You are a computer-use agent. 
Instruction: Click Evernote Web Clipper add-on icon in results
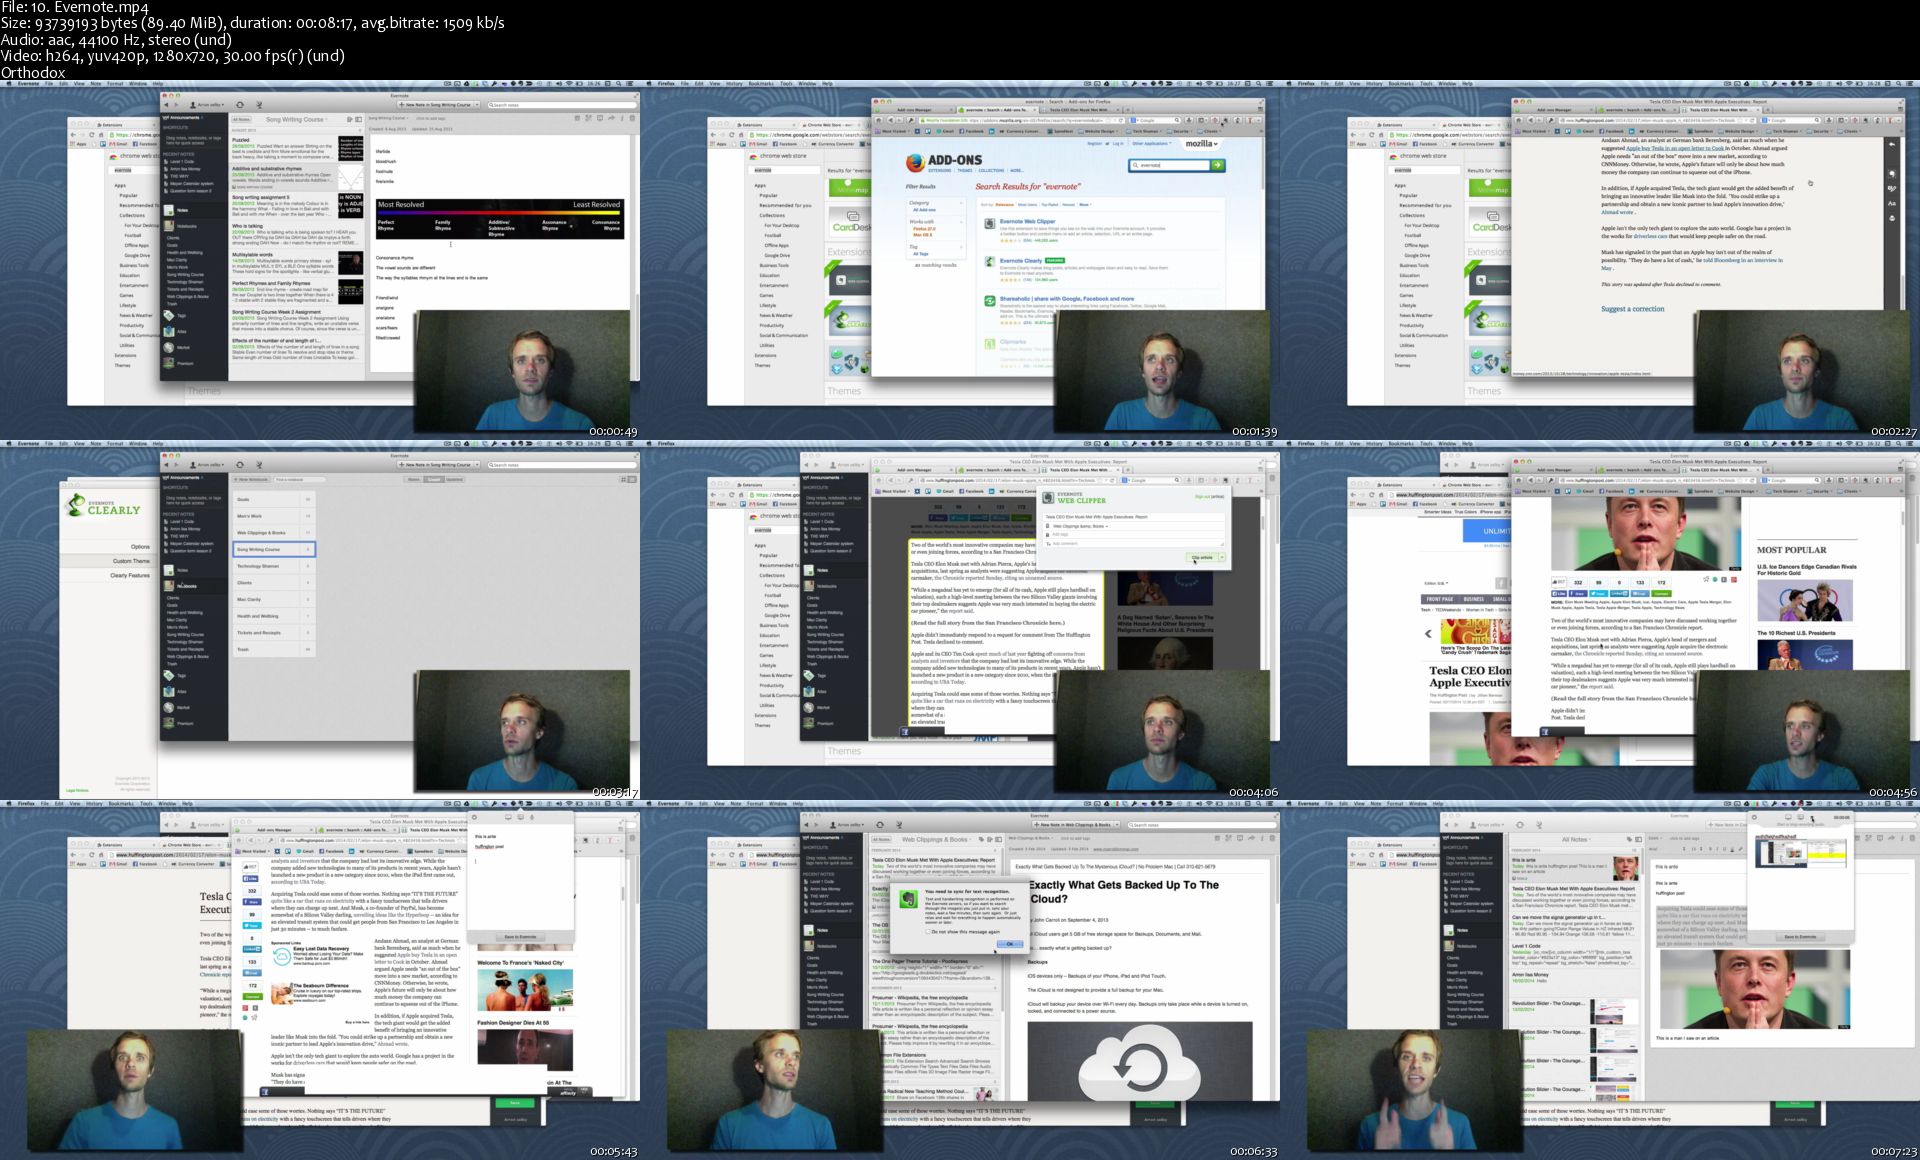(989, 224)
